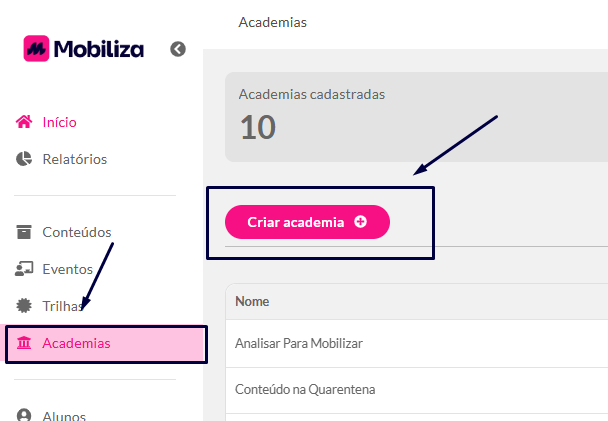Select Trilhas in the sidebar
This screenshot has width=608, height=421.
coord(62,306)
